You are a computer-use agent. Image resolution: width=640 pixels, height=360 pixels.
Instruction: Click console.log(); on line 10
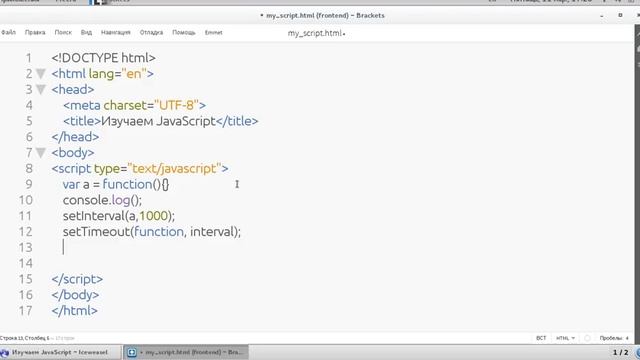102,200
